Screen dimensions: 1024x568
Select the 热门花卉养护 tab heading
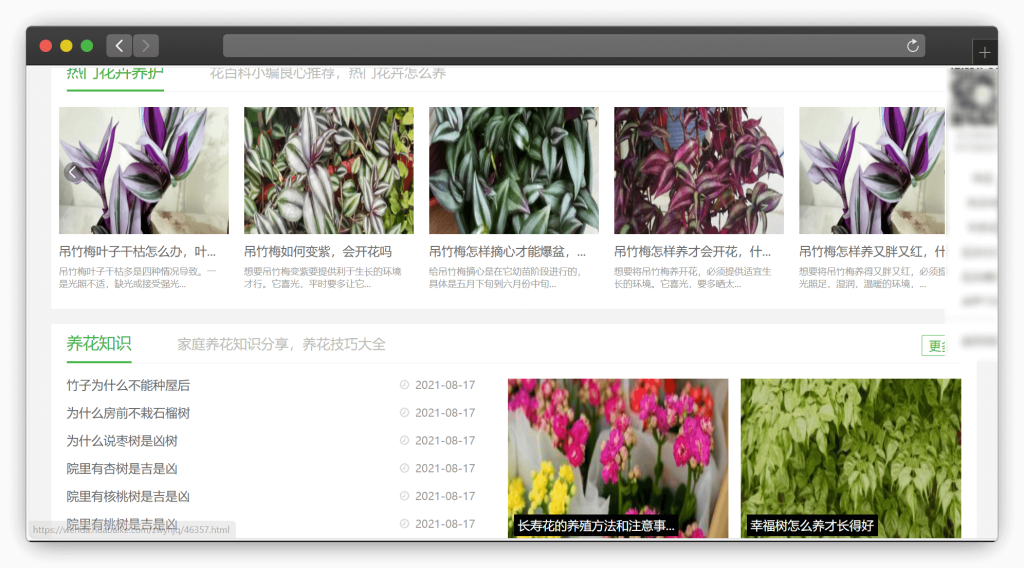pos(115,73)
